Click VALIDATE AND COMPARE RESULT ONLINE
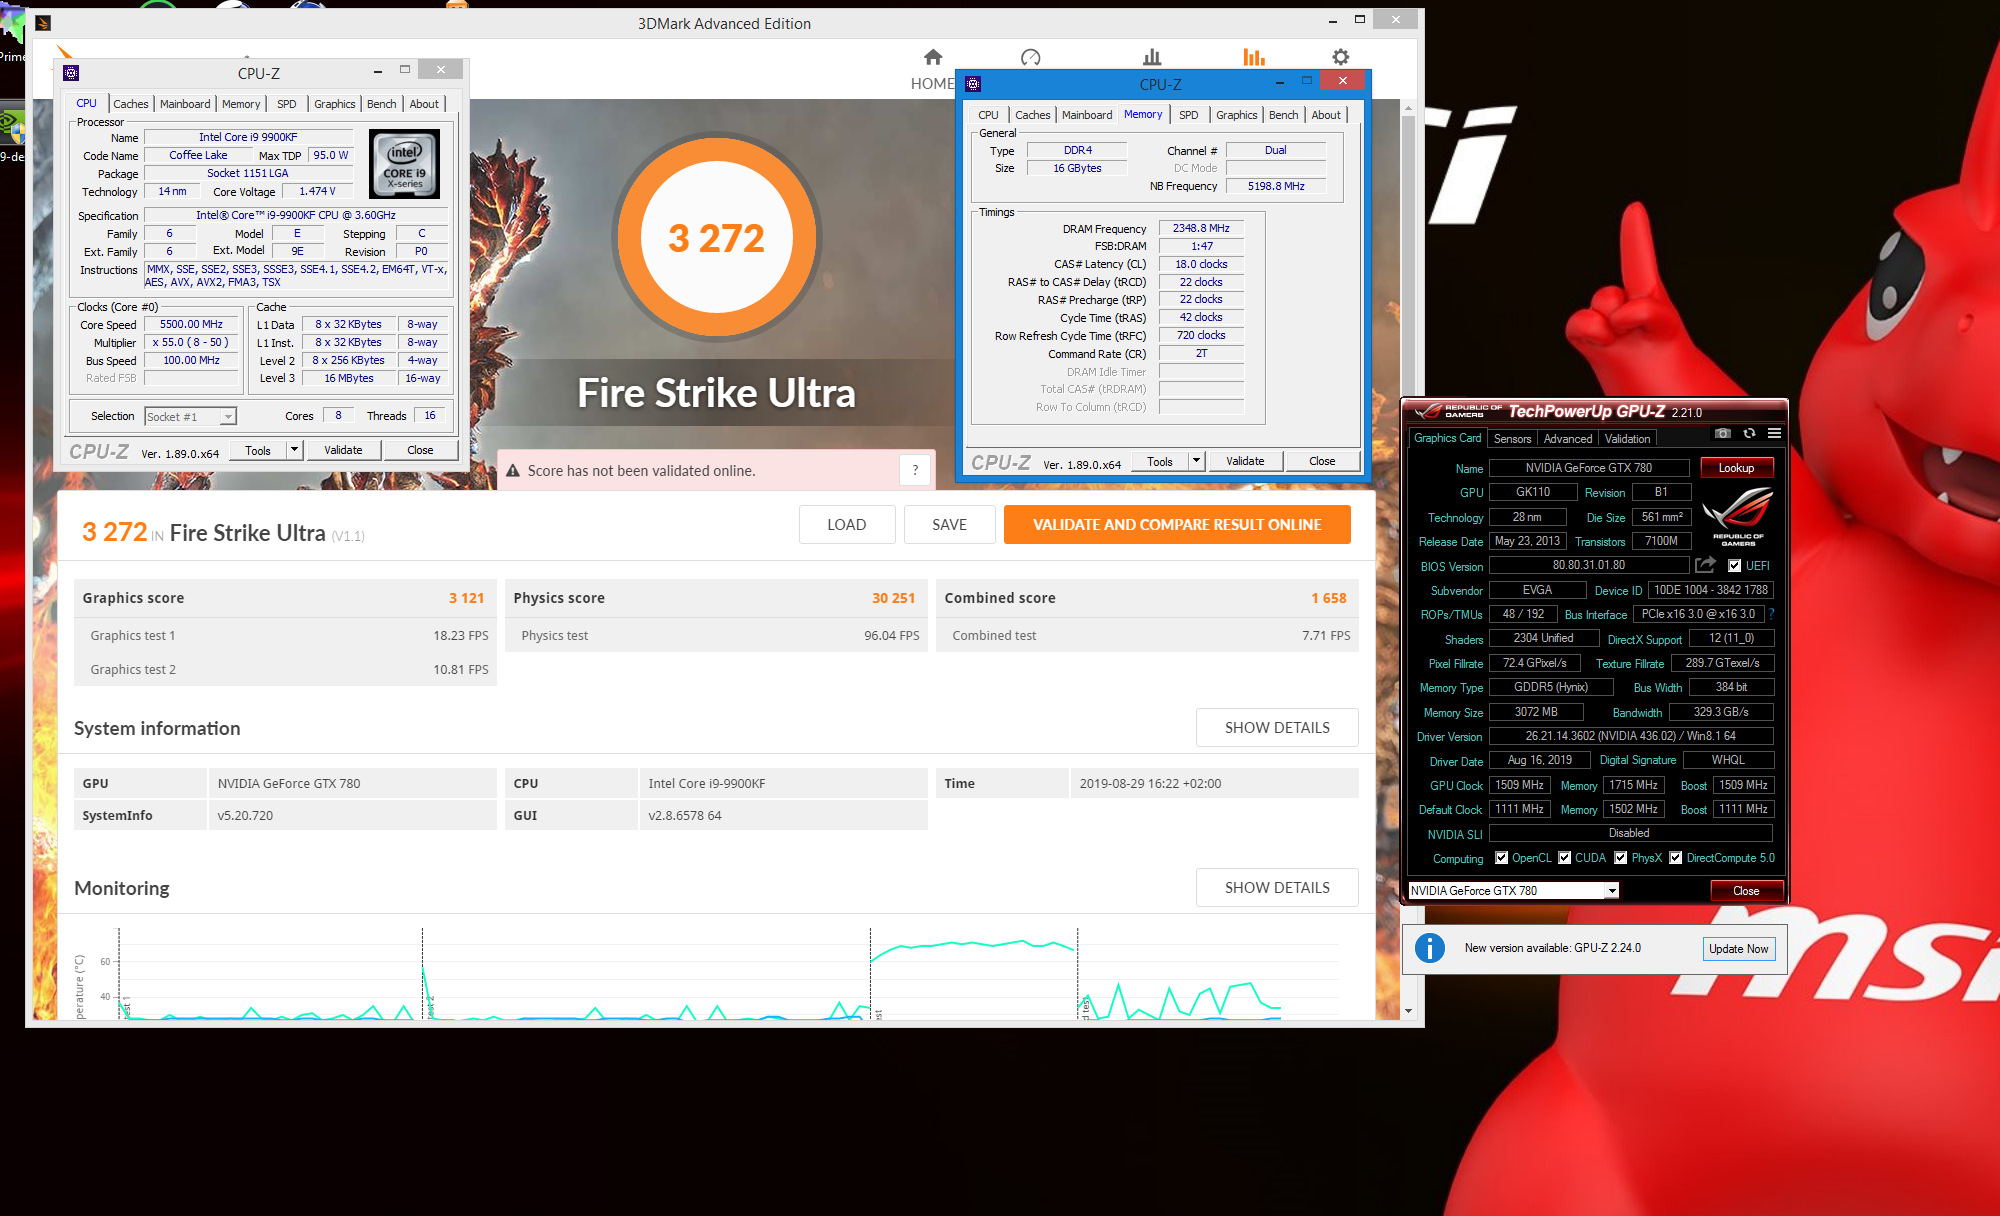Screen dimensions: 2000x1216 click(1177, 525)
